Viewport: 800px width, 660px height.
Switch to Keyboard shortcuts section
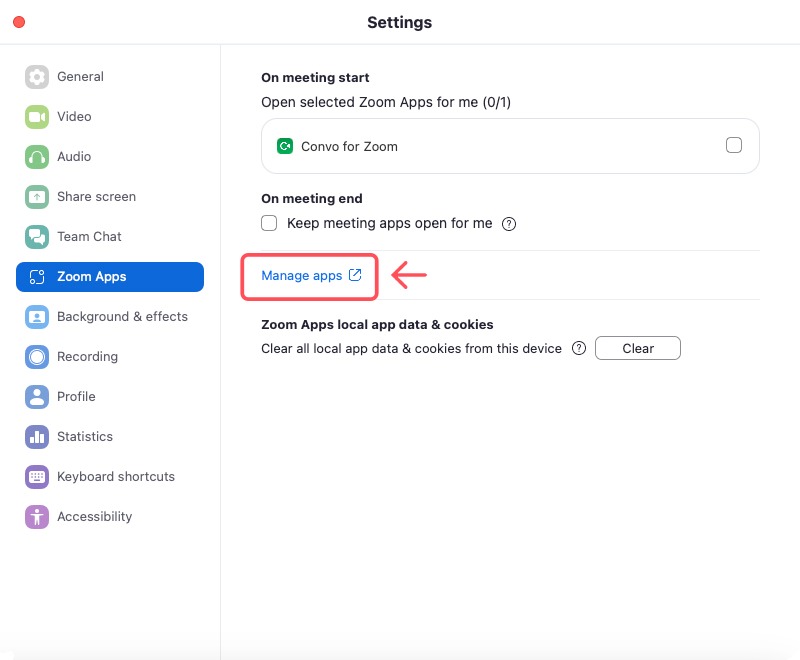click(x=115, y=477)
